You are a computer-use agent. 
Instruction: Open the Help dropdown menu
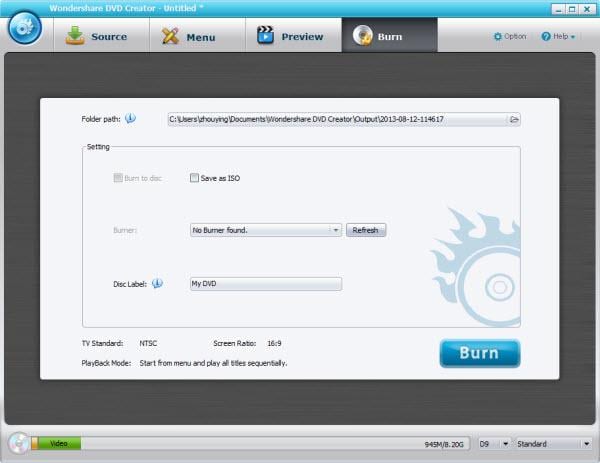click(558, 36)
